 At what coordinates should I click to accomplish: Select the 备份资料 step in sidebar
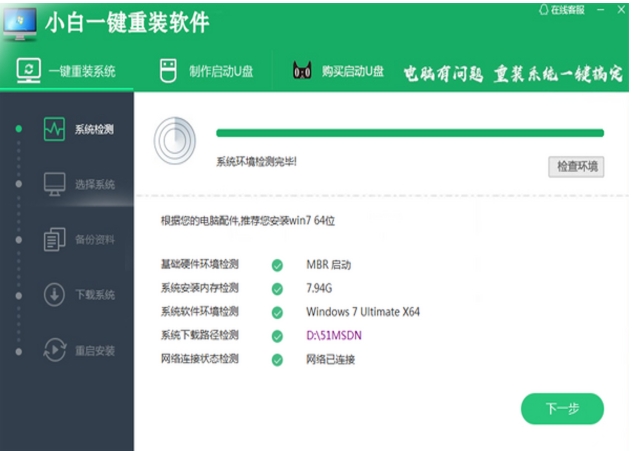(x=79, y=240)
